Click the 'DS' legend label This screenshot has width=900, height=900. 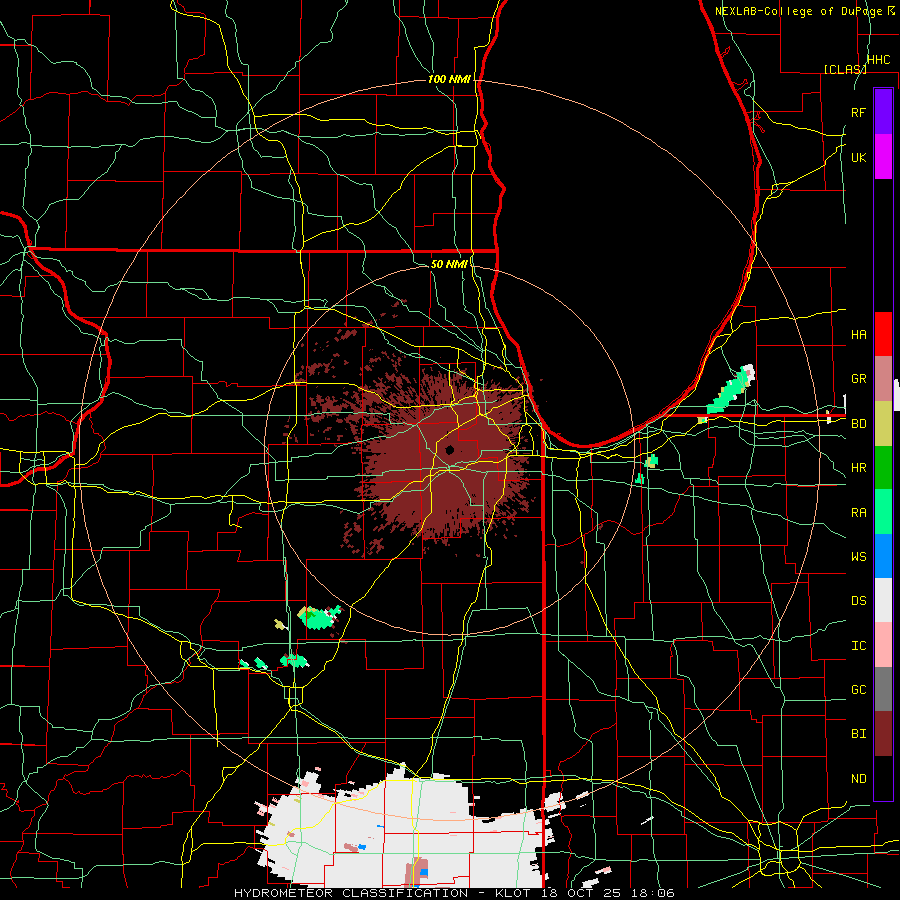click(858, 601)
